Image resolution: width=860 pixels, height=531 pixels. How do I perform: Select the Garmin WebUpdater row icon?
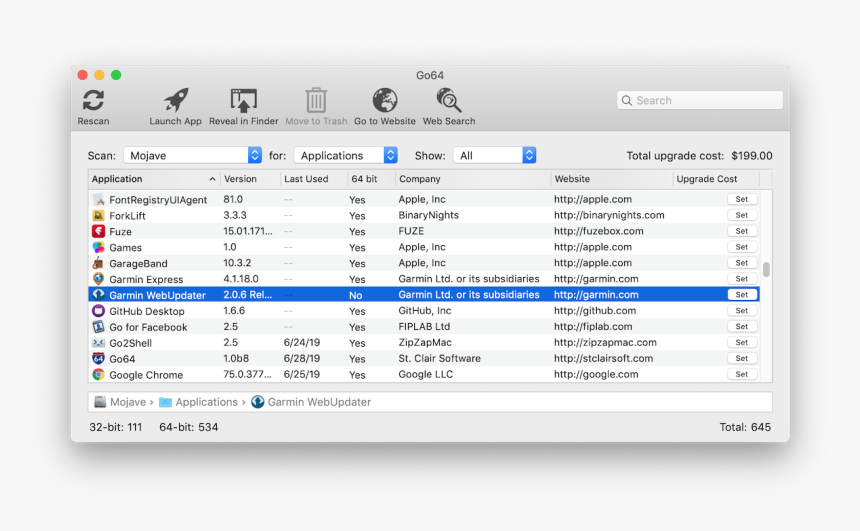coord(98,295)
